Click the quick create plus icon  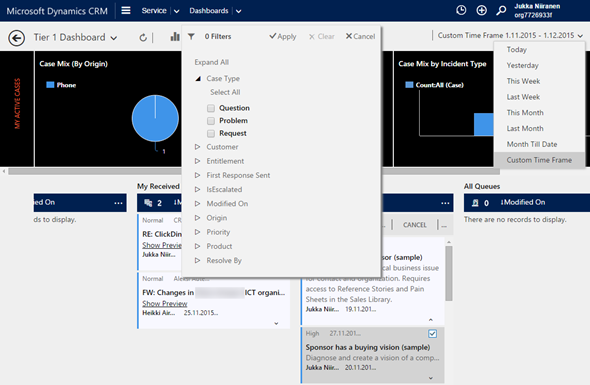click(481, 10)
